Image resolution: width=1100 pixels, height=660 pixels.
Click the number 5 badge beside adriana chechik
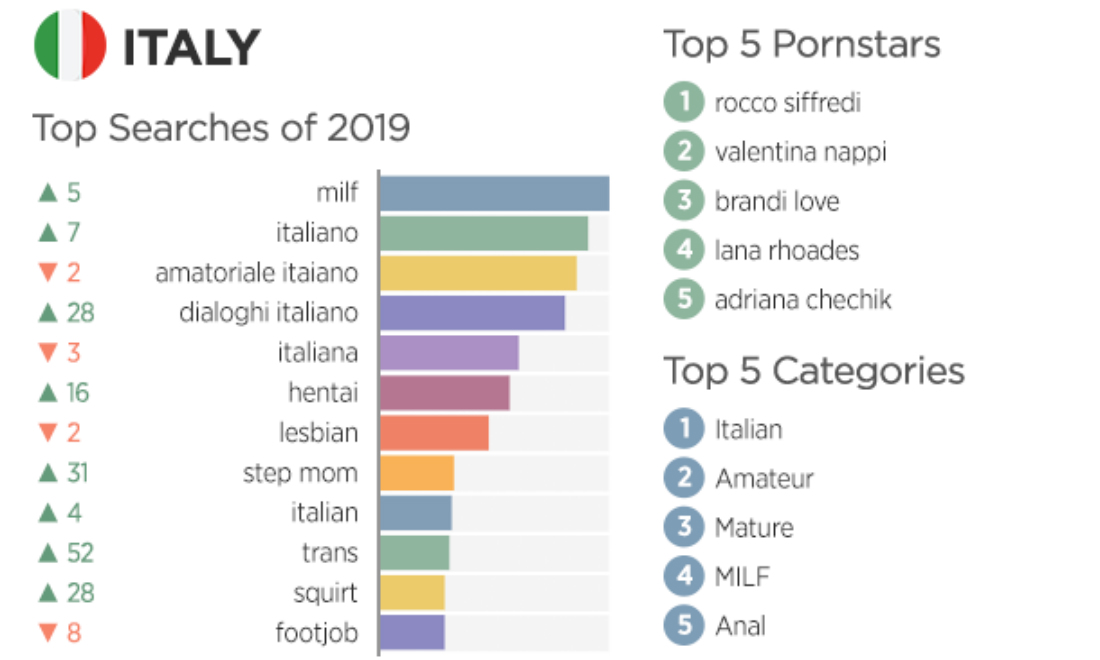click(x=684, y=299)
